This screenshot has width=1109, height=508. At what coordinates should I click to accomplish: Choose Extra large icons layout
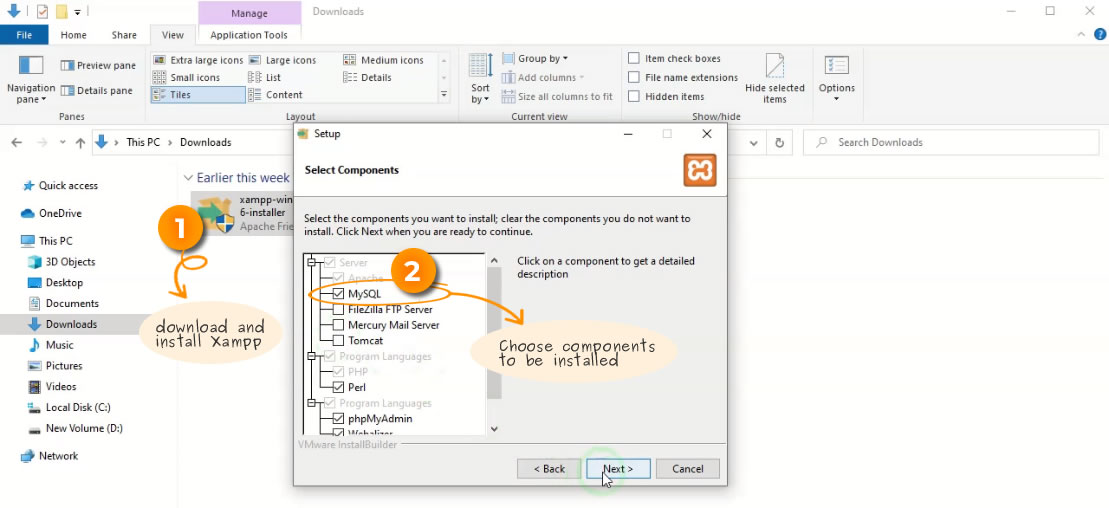[198, 60]
